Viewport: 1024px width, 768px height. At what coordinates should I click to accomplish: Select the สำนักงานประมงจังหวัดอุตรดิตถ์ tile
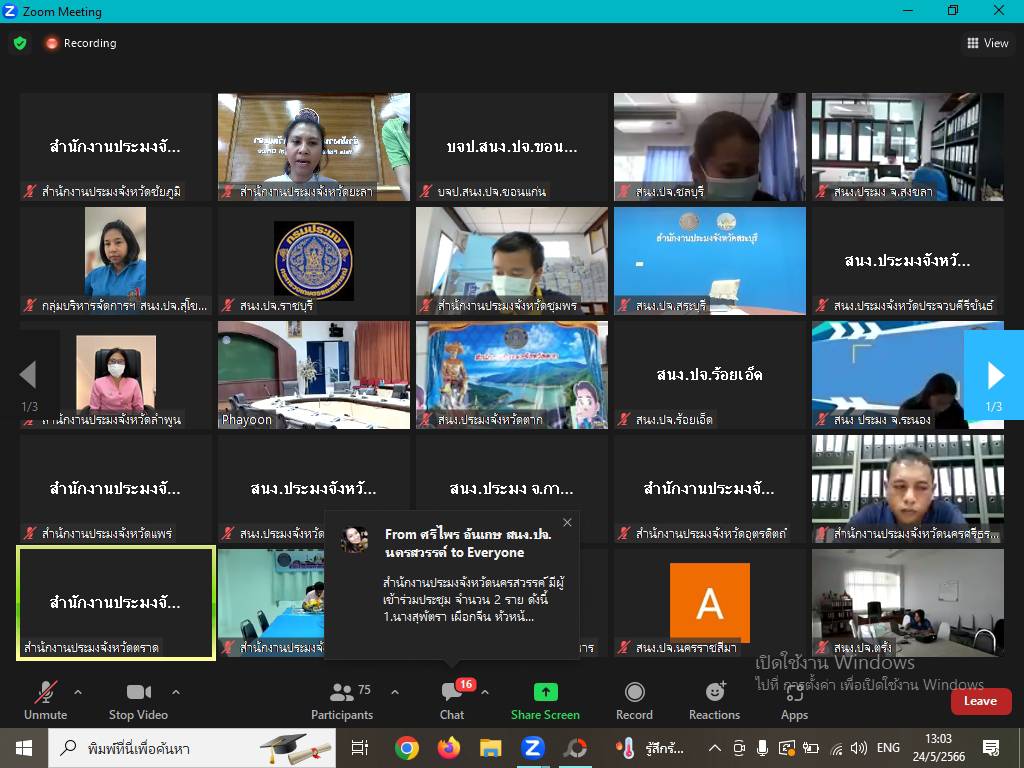[x=710, y=488]
